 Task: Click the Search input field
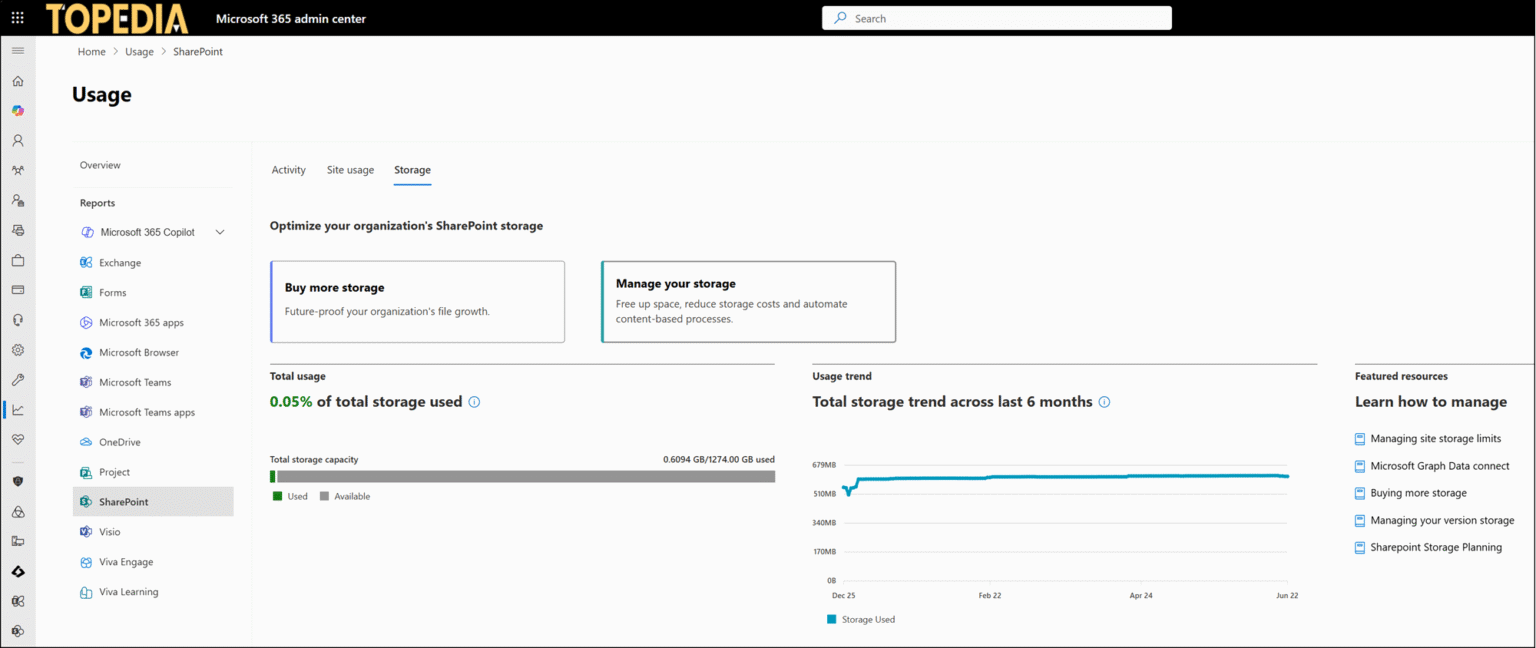click(x=1000, y=18)
